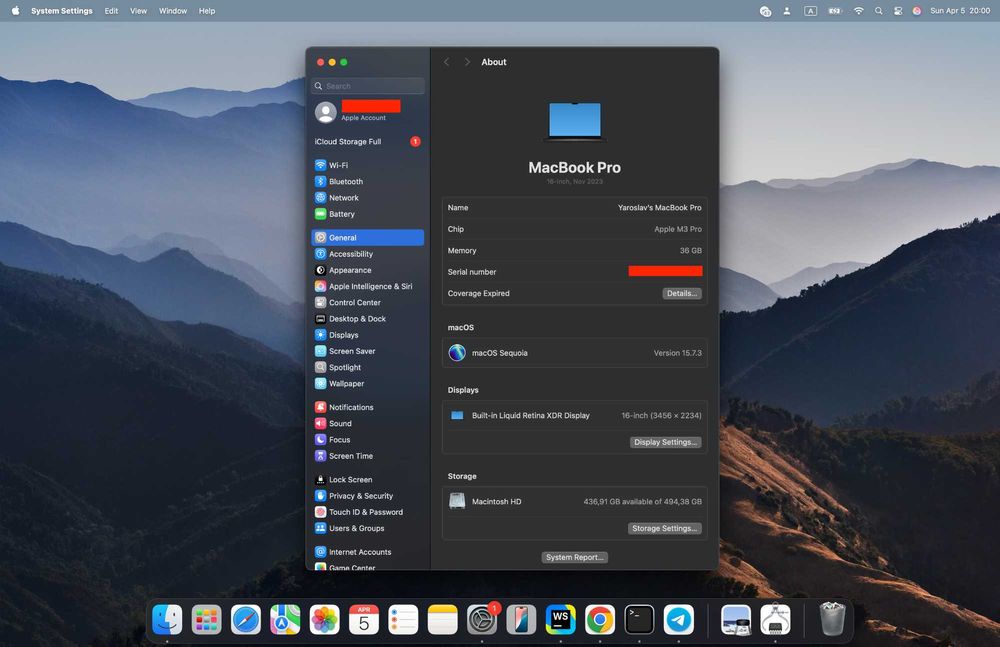Click the computer name Yaroslav's MacBook Pro
This screenshot has height=647, width=1000.
point(659,208)
